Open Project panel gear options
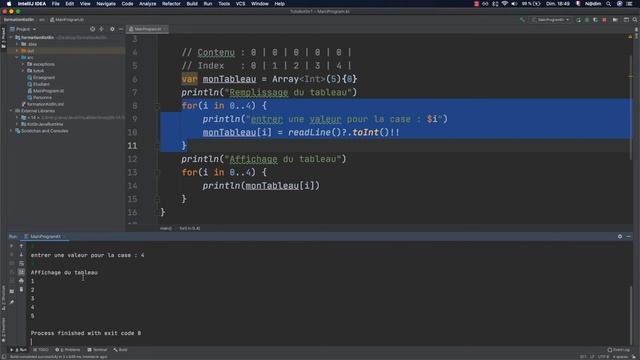 (x=112, y=29)
